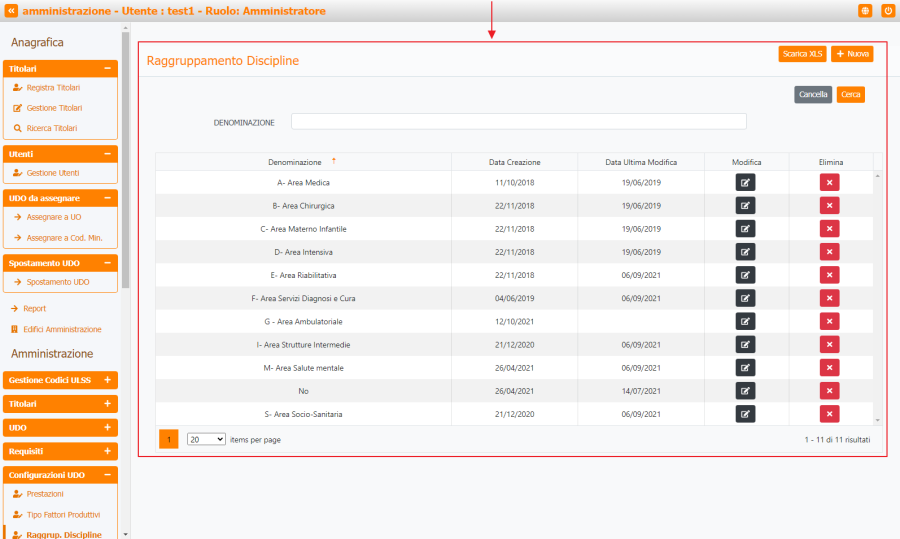This screenshot has width=900, height=539.
Task: Click the power icon in top bar
Action: (x=888, y=10)
